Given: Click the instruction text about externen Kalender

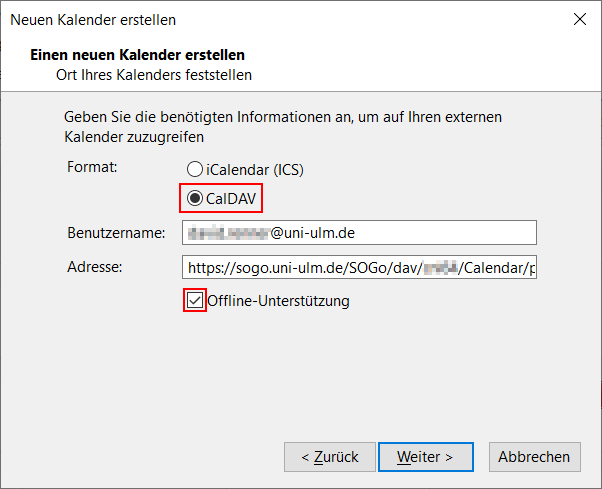Looking at the screenshot, I should [282, 126].
